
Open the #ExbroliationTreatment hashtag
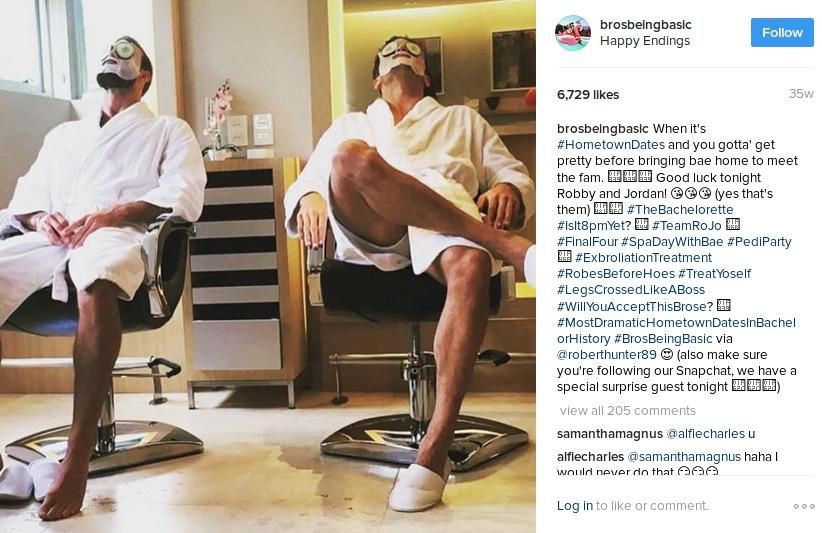(x=643, y=258)
